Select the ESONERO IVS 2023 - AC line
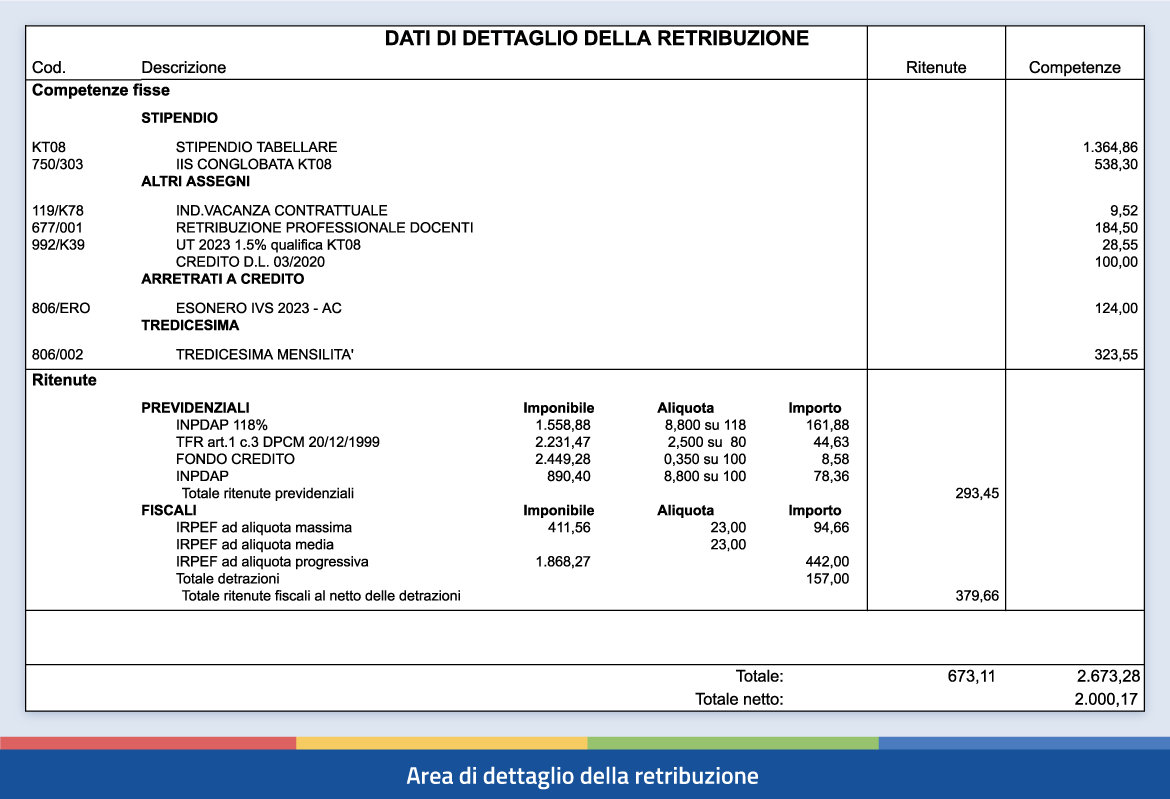This screenshot has width=1170, height=799. tap(258, 308)
